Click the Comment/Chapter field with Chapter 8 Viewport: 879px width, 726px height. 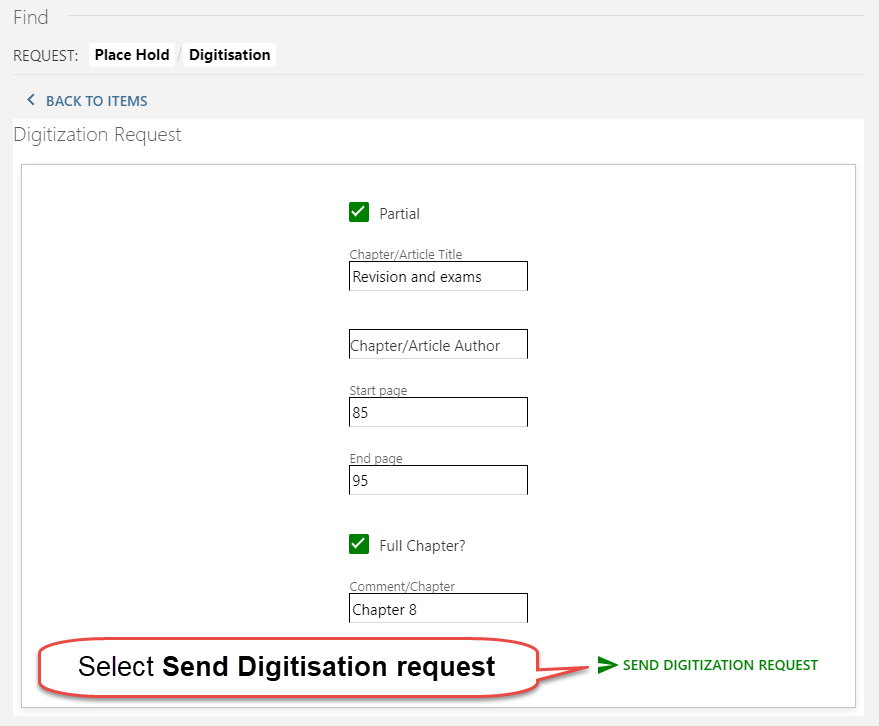pyautogui.click(x=438, y=609)
